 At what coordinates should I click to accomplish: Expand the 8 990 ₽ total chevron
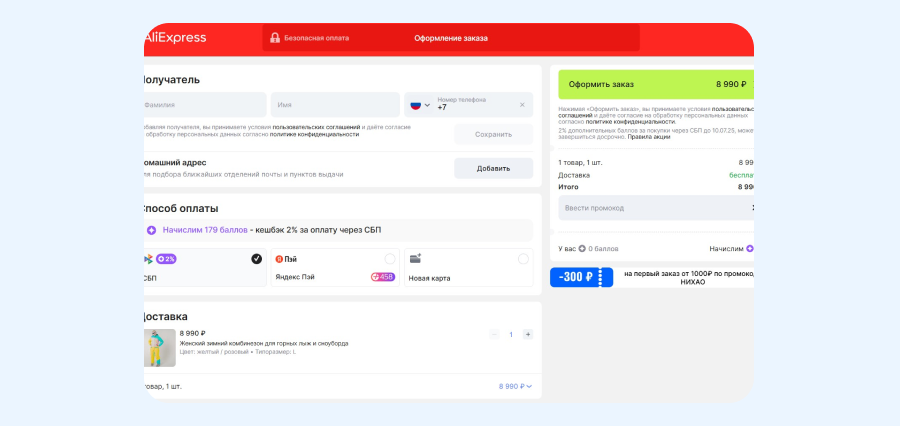[529, 386]
